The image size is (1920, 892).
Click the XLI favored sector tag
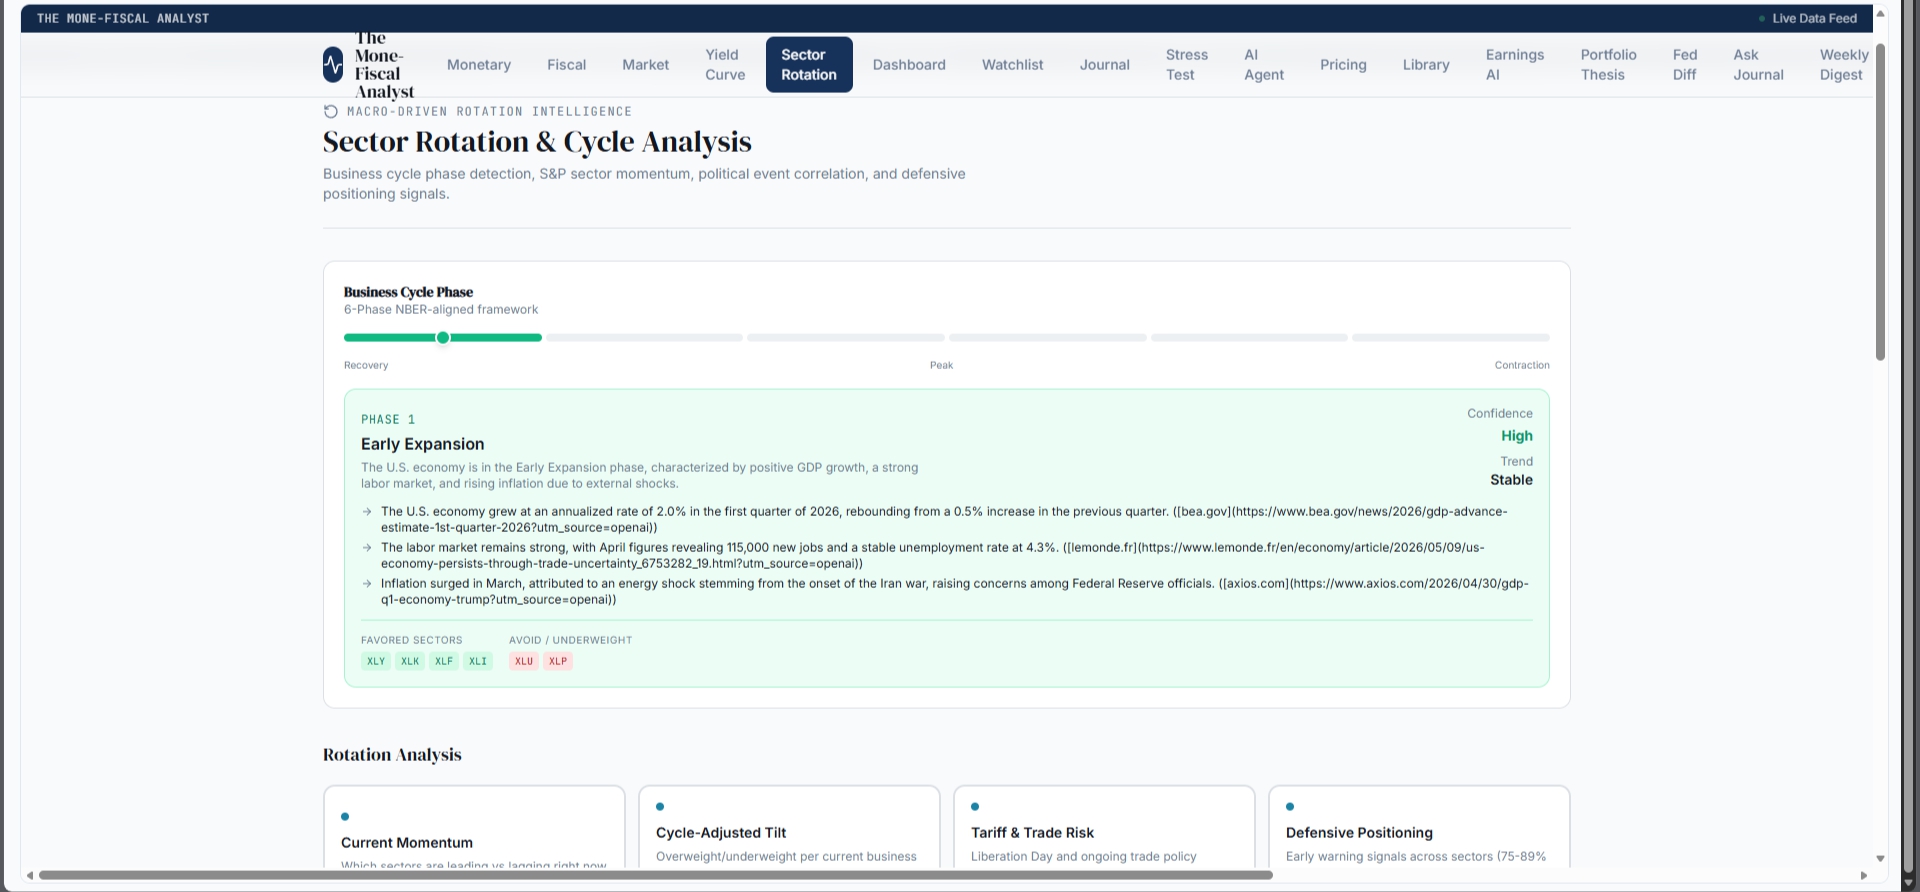[x=478, y=661]
